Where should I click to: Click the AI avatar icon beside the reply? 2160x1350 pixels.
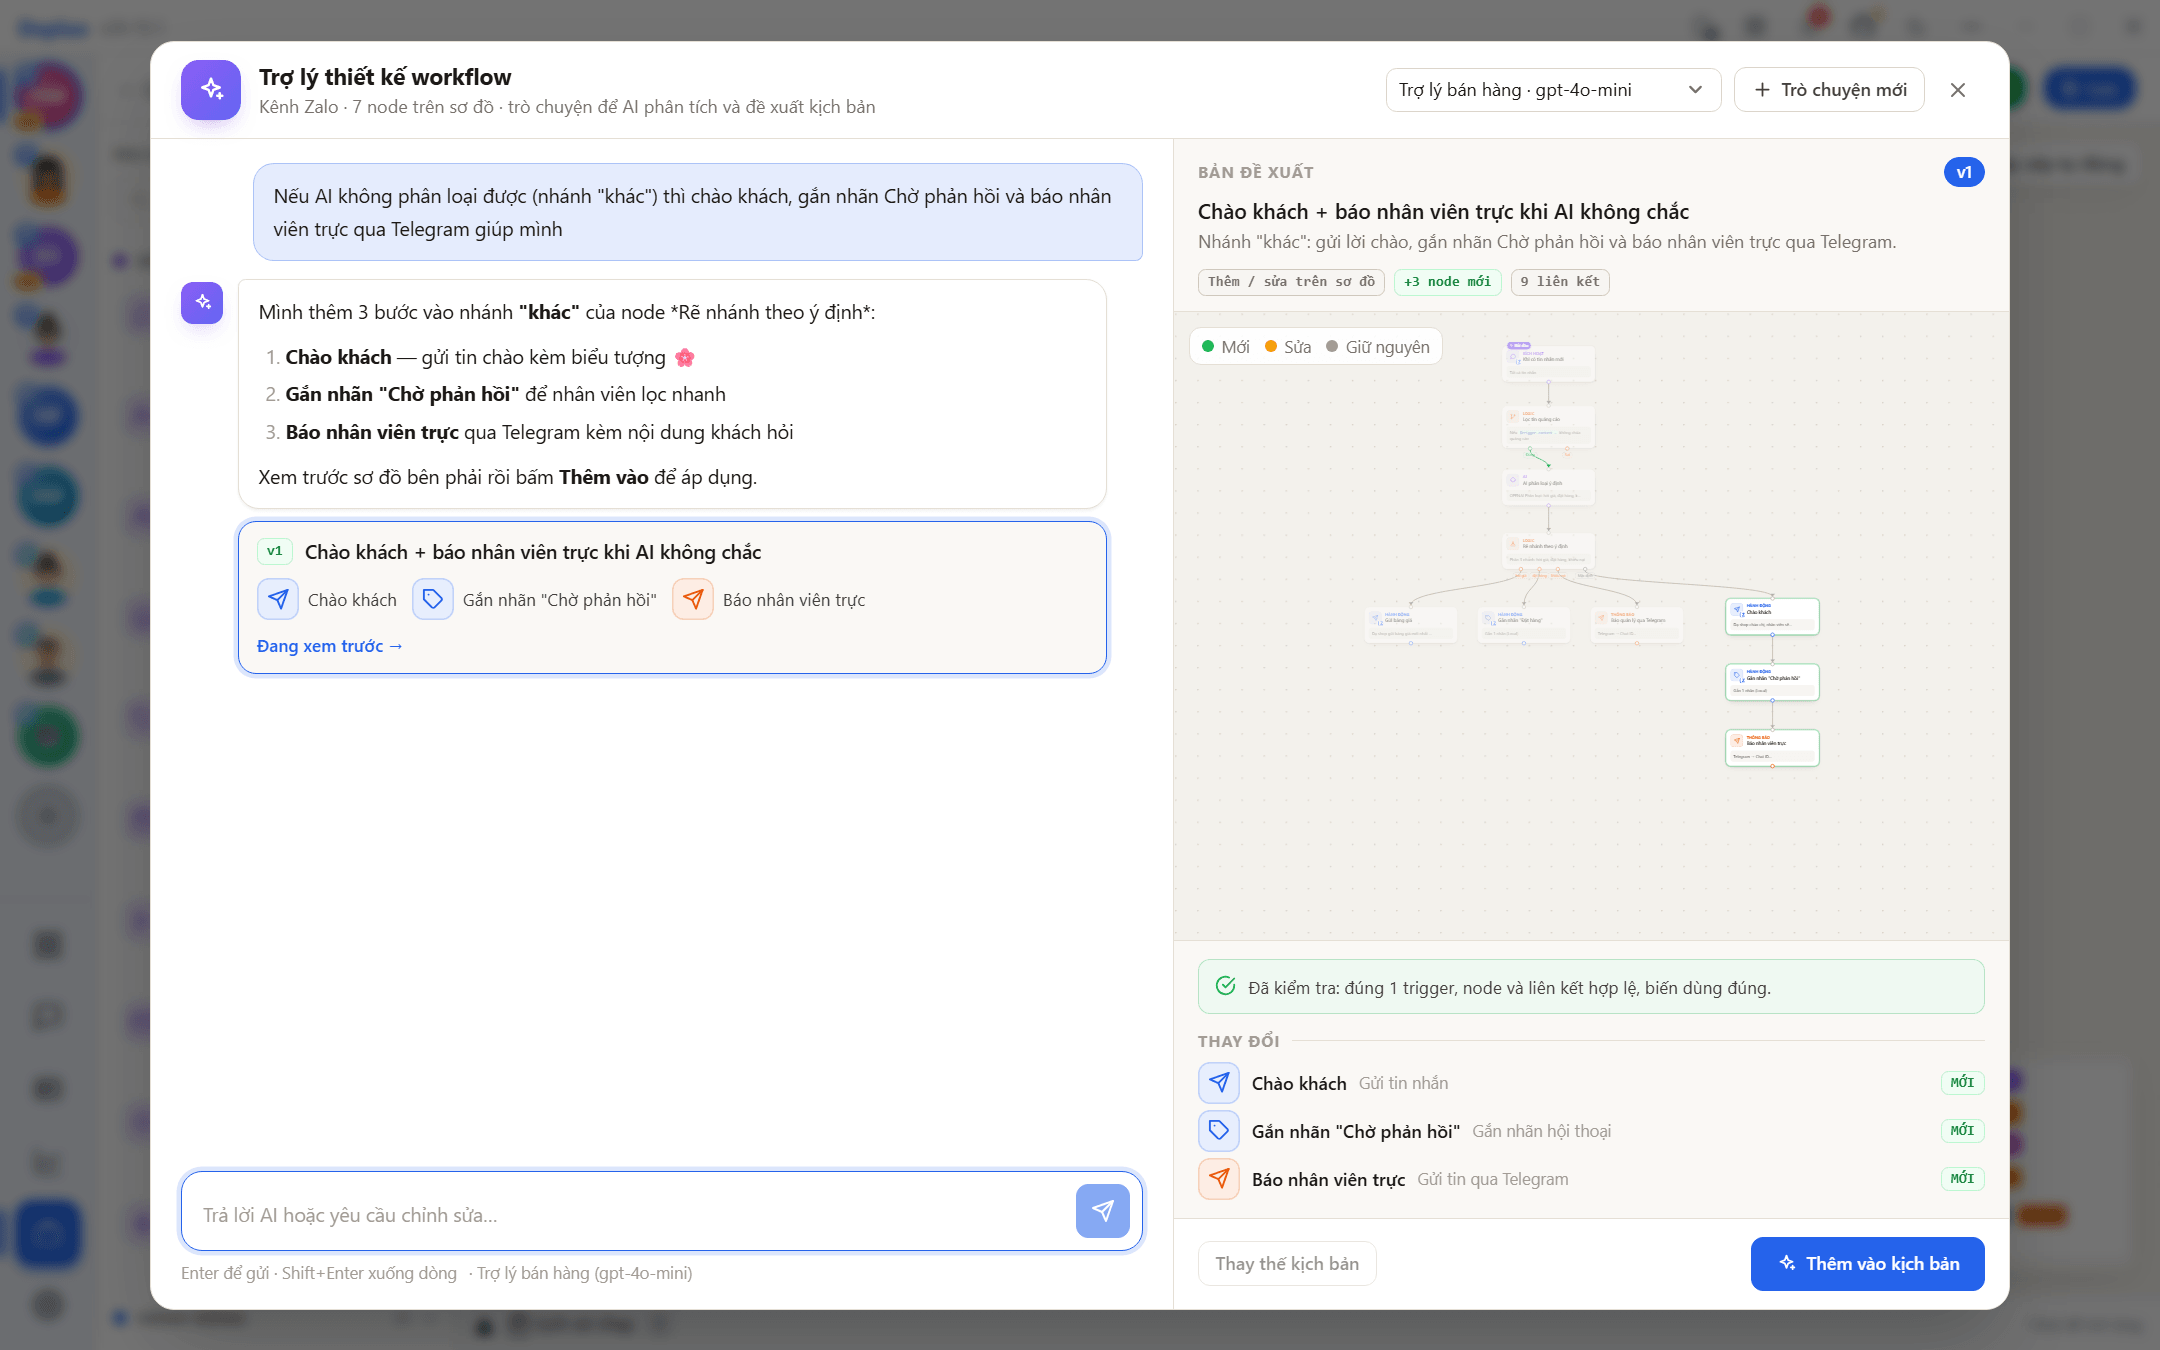pyautogui.click(x=202, y=302)
